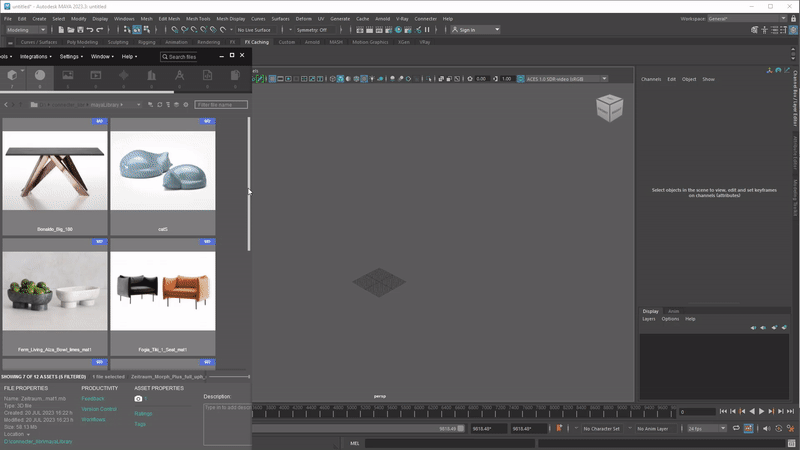
Task: Jump to the start of playback range
Action: [x=723, y=411]
